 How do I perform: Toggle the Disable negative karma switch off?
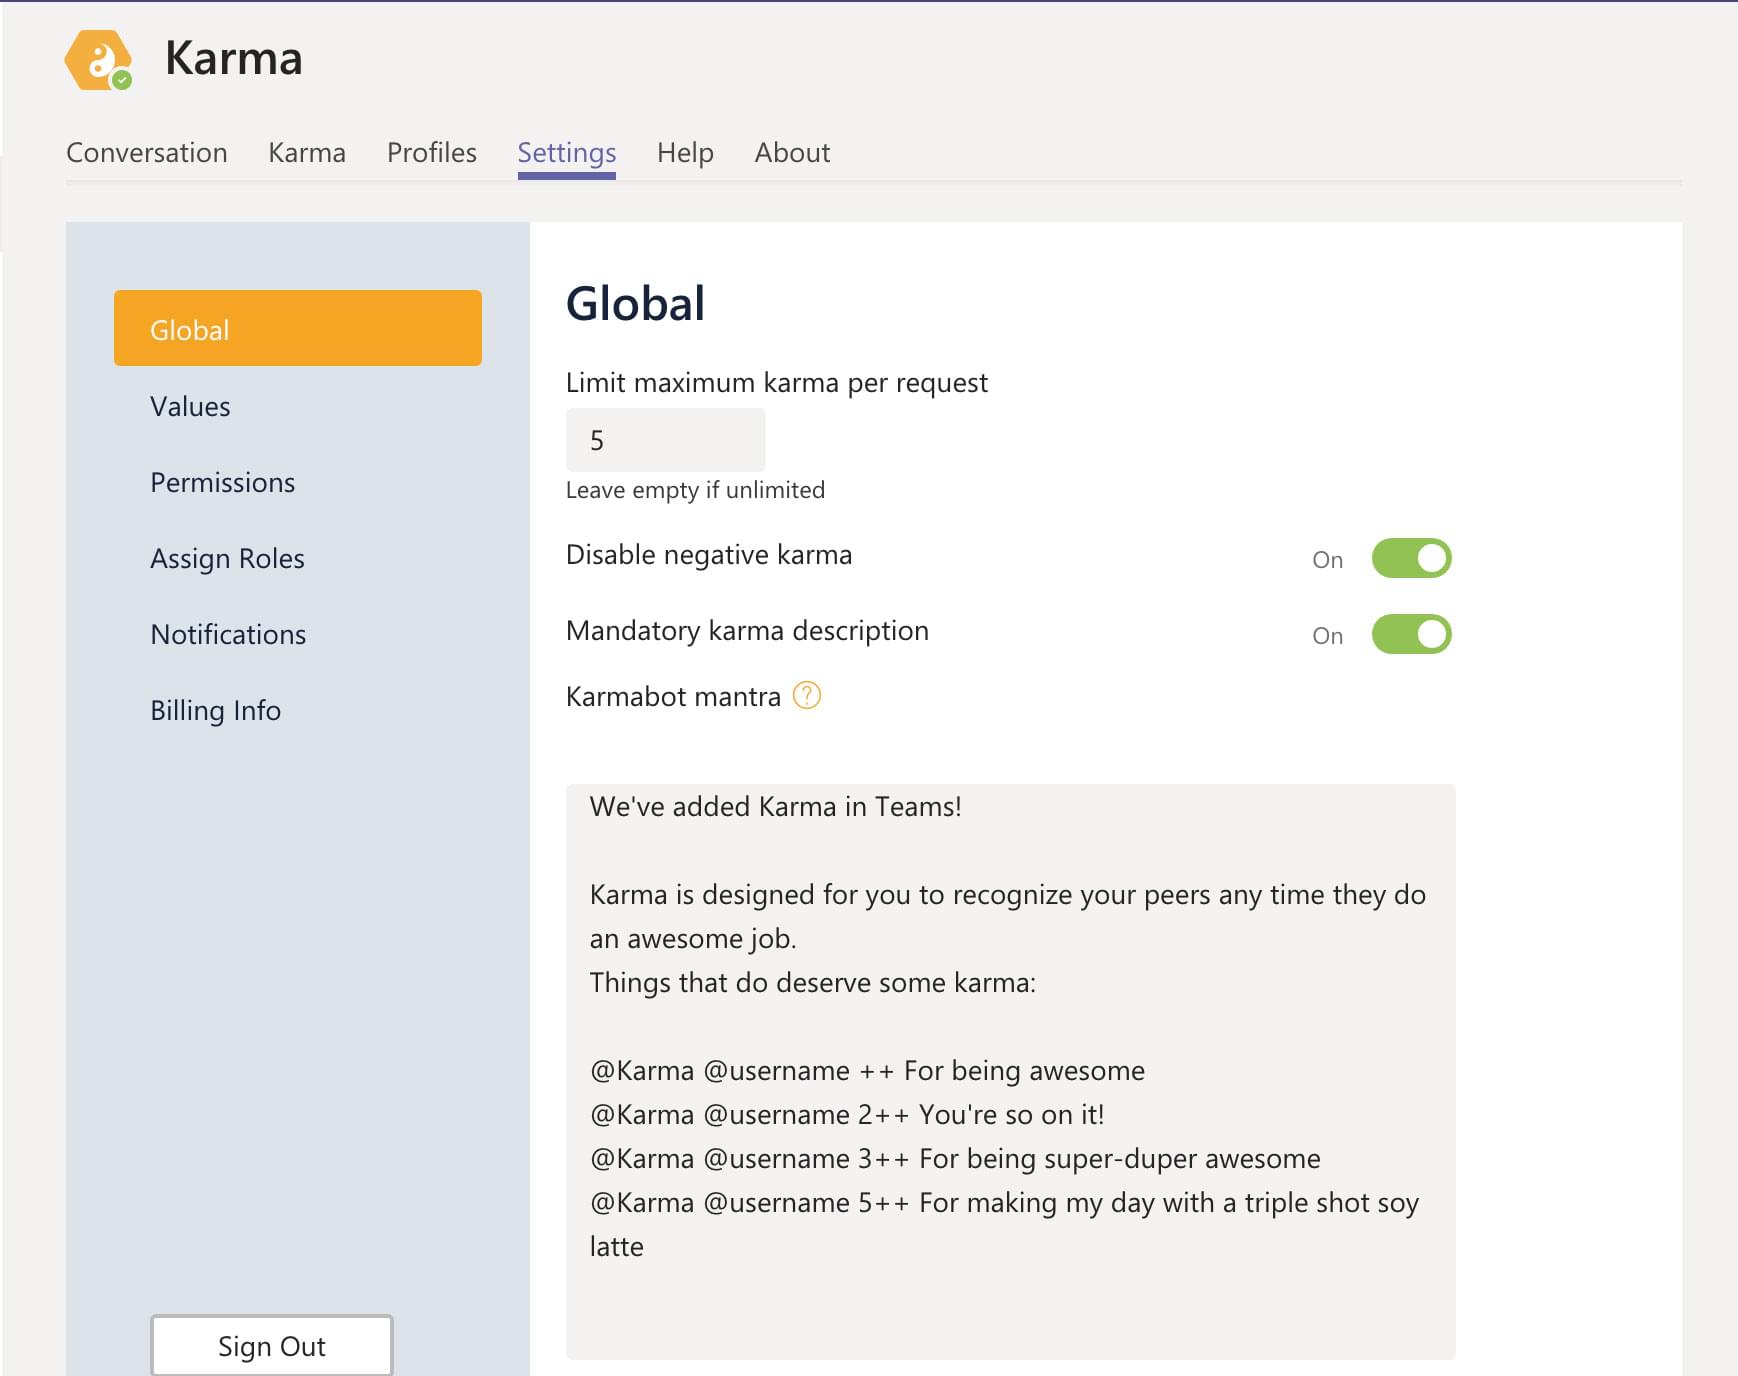pyautogui.click(x=1412, y=558)
